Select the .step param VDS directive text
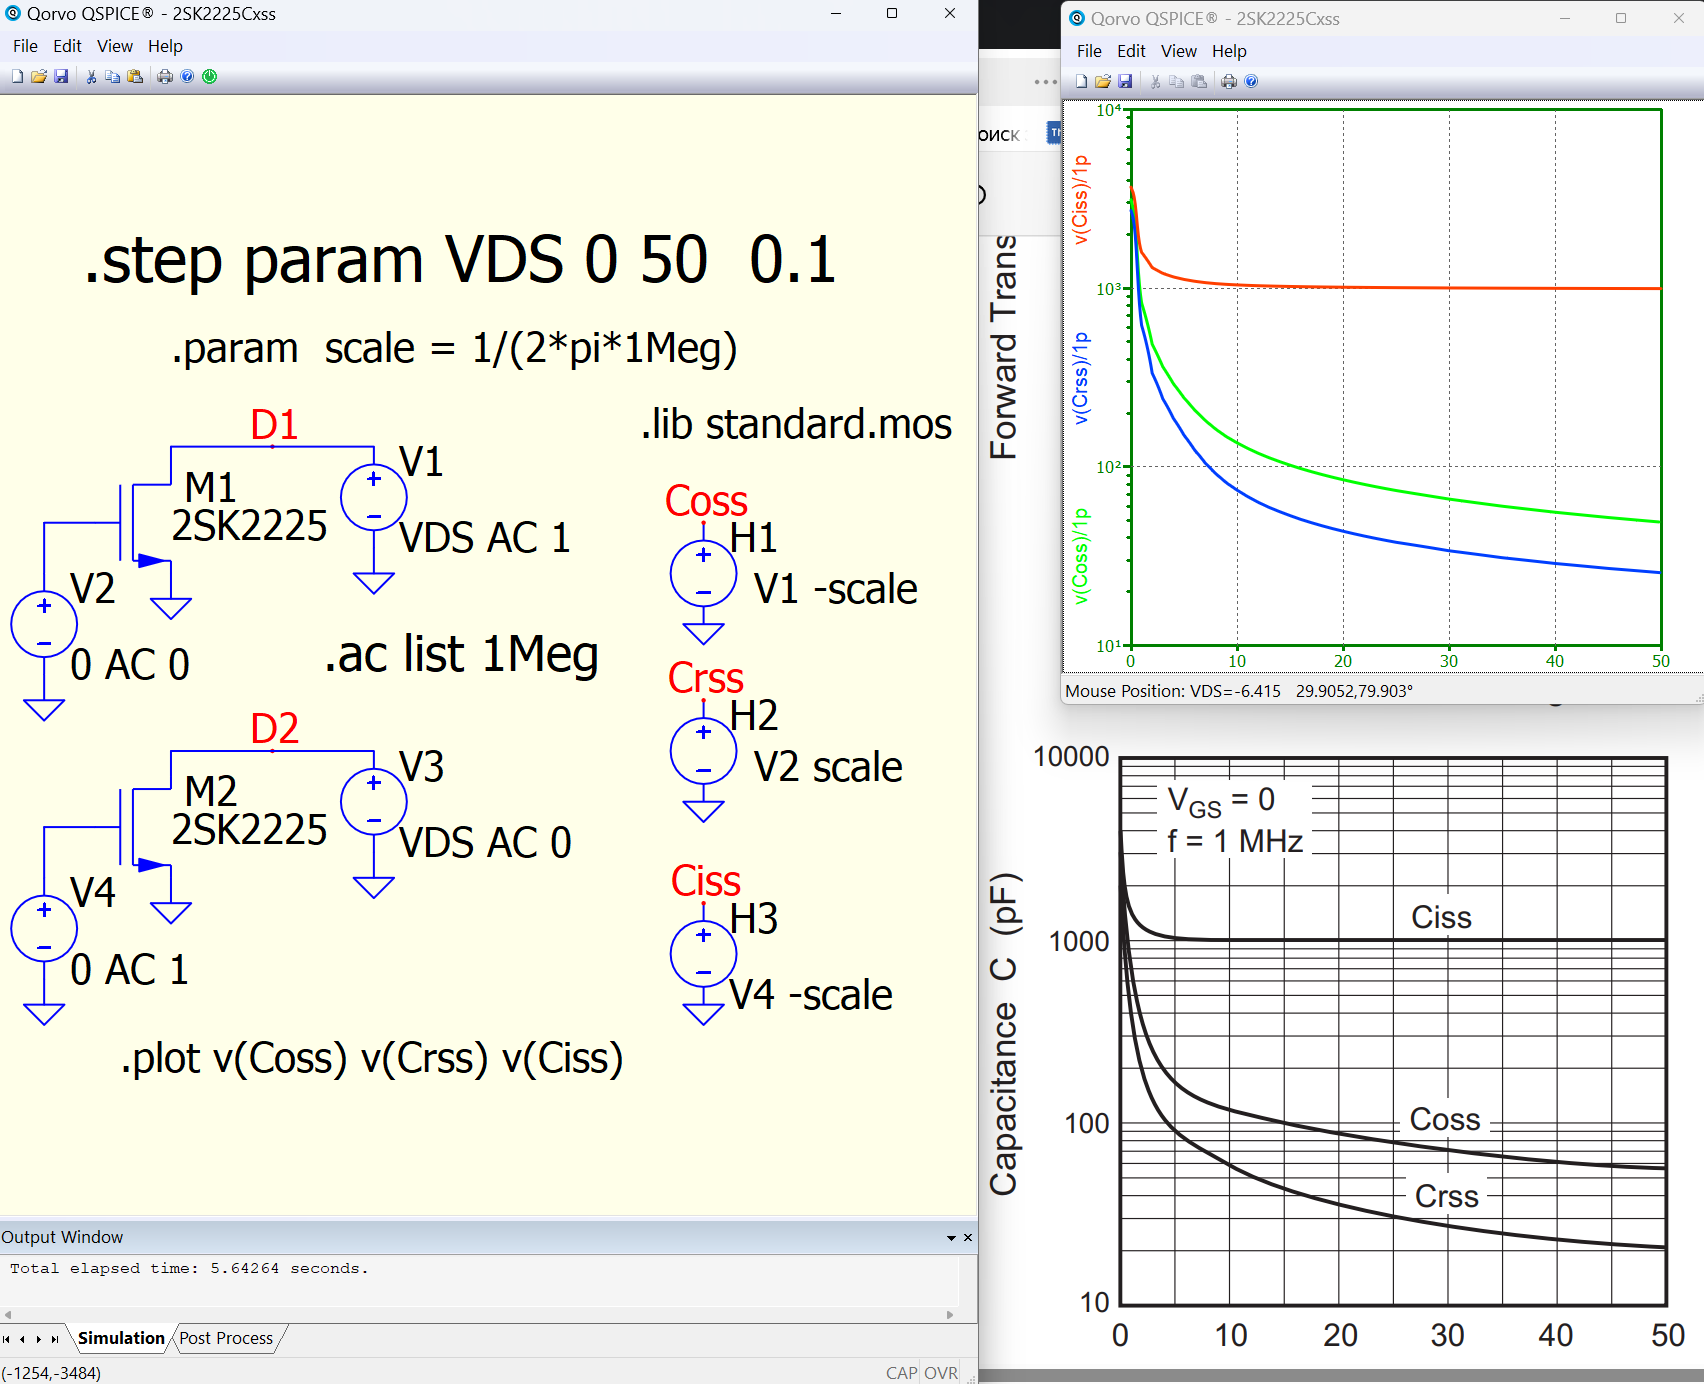This screenshot has height=1384, width=1704. click(460, 260)
